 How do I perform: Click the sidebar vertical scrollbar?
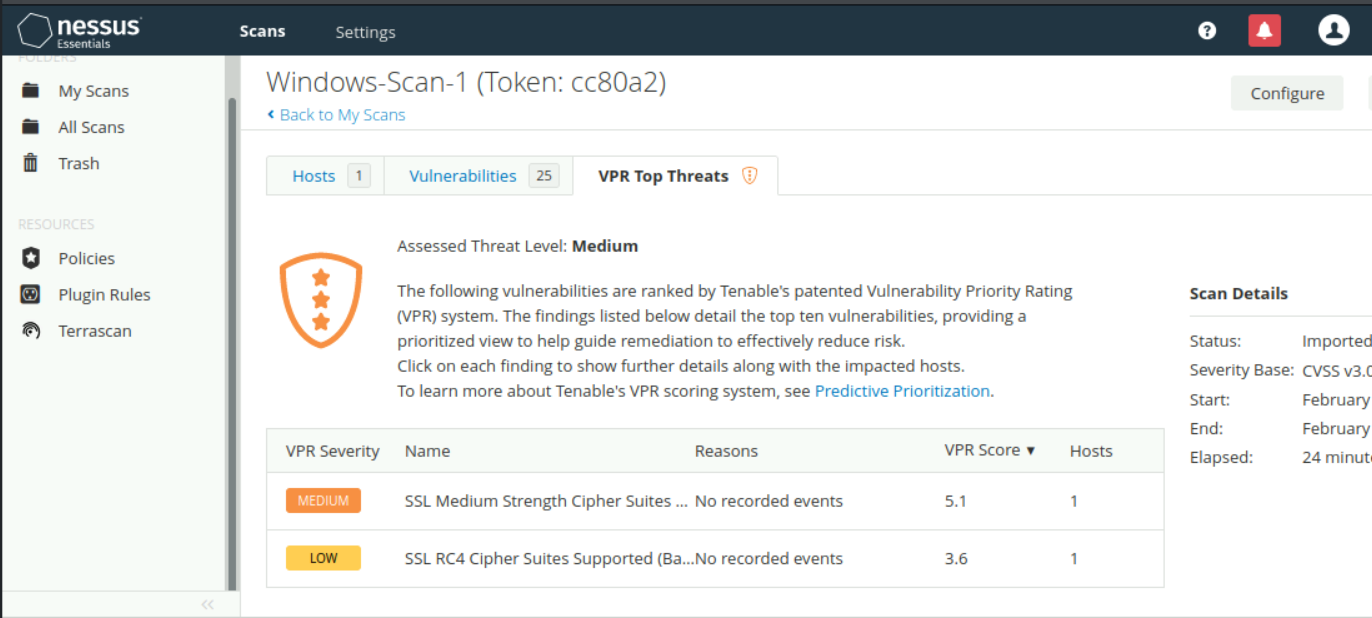[x=233, y=340]
